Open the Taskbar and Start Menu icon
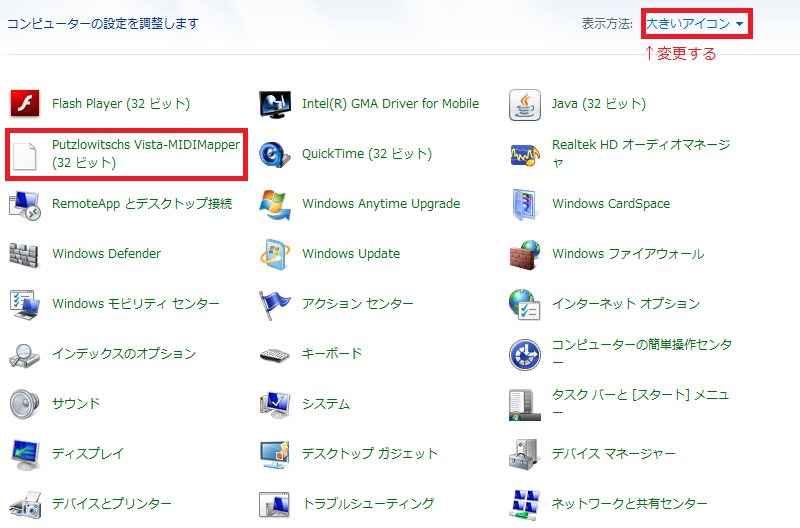The image size is (800, 528). pos(524,405)
